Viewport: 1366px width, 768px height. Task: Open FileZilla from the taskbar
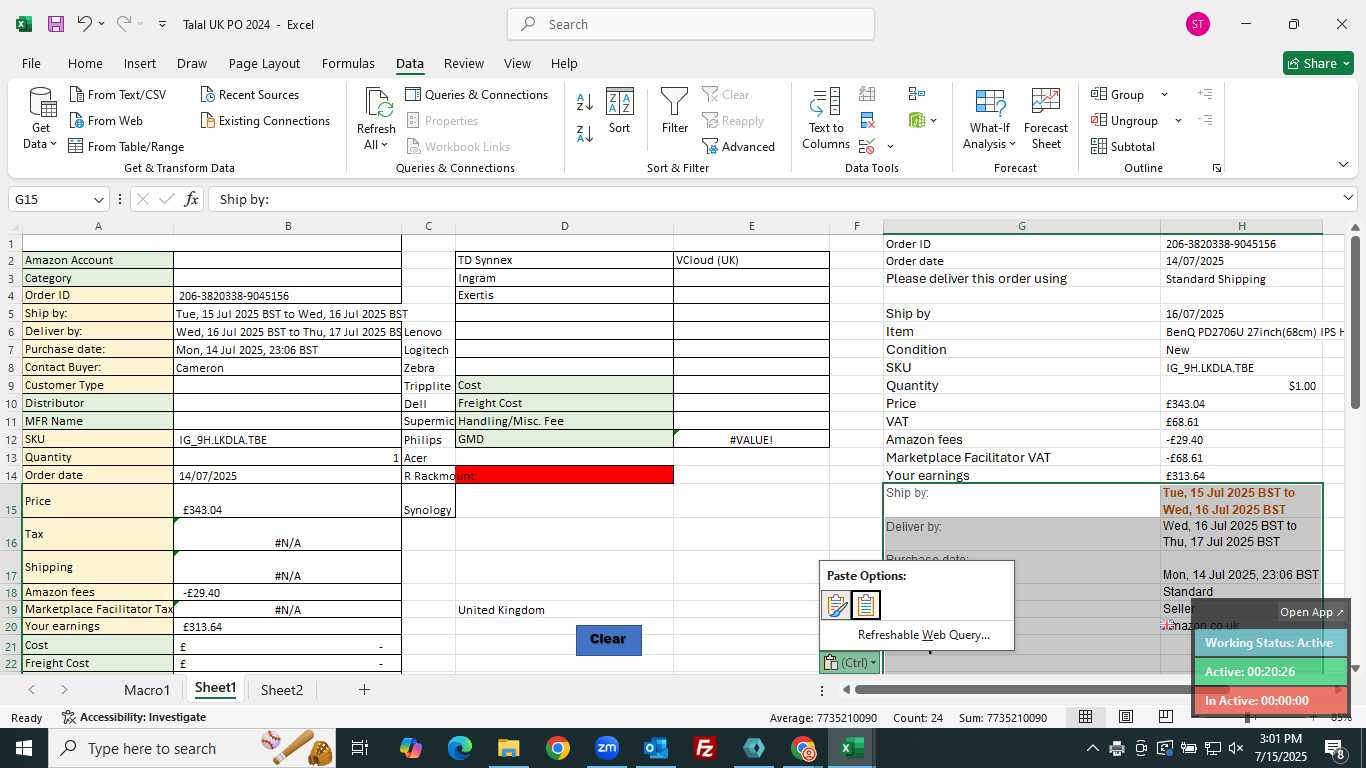(x=705, y=748)
